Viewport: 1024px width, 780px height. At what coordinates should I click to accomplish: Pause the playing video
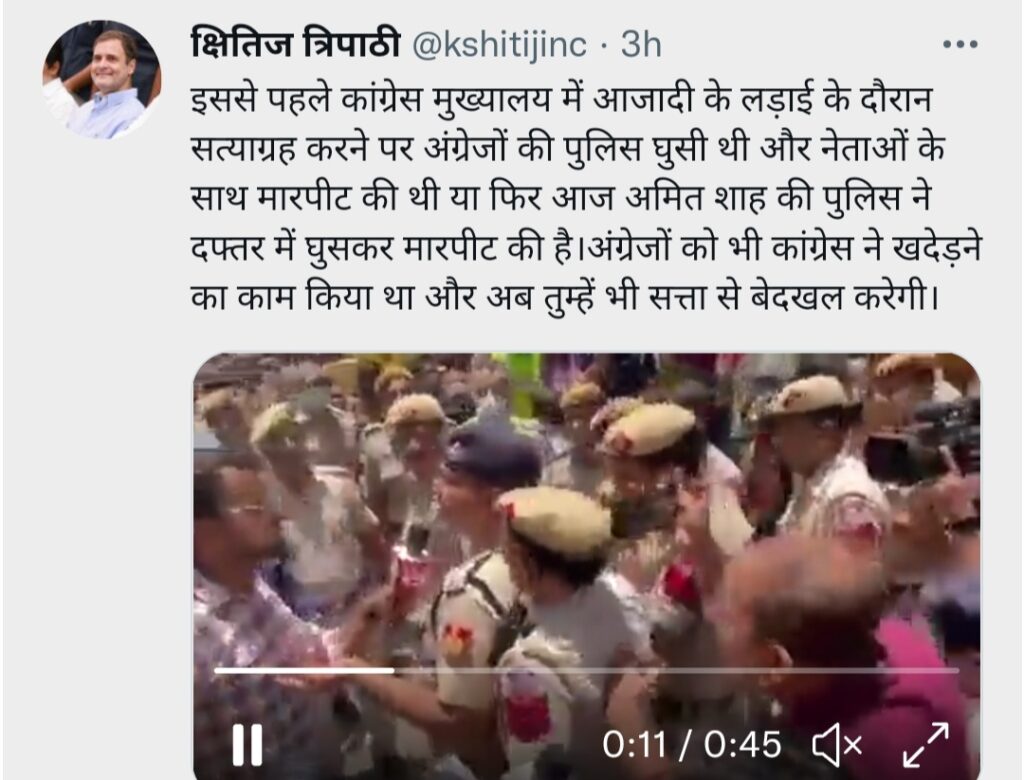[x=248, y=744]
